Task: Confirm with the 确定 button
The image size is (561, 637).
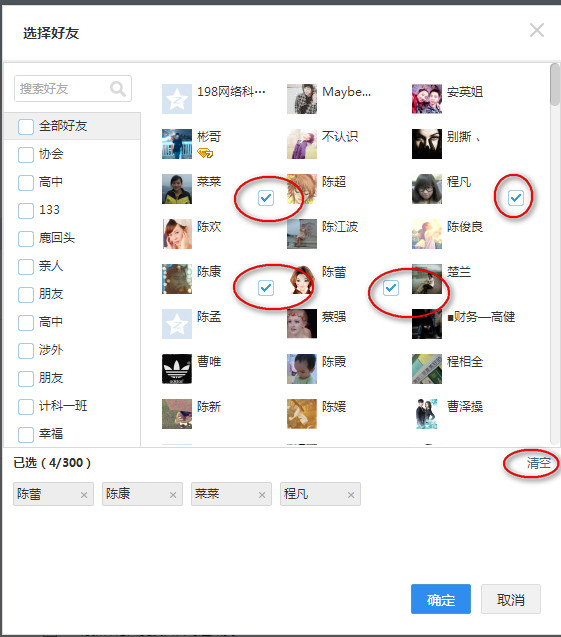Action: (441, 599)
